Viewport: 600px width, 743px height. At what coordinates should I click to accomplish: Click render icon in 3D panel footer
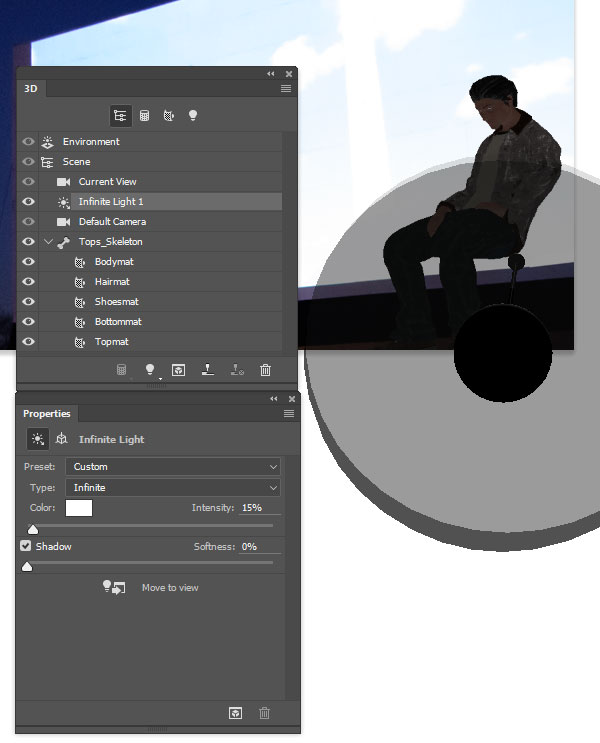click(x=178, y=370)
